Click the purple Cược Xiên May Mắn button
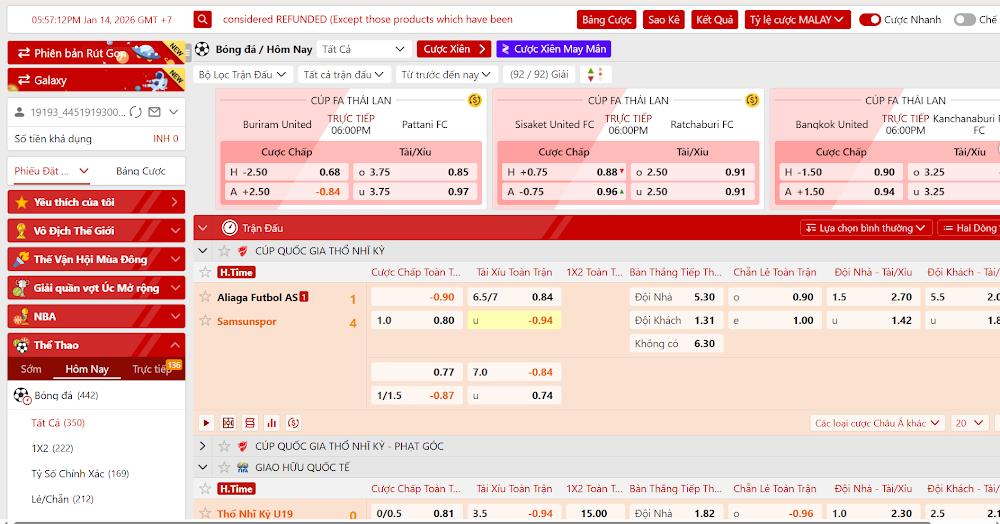This screenshot has width=1000, height=524. pos(553,49)
